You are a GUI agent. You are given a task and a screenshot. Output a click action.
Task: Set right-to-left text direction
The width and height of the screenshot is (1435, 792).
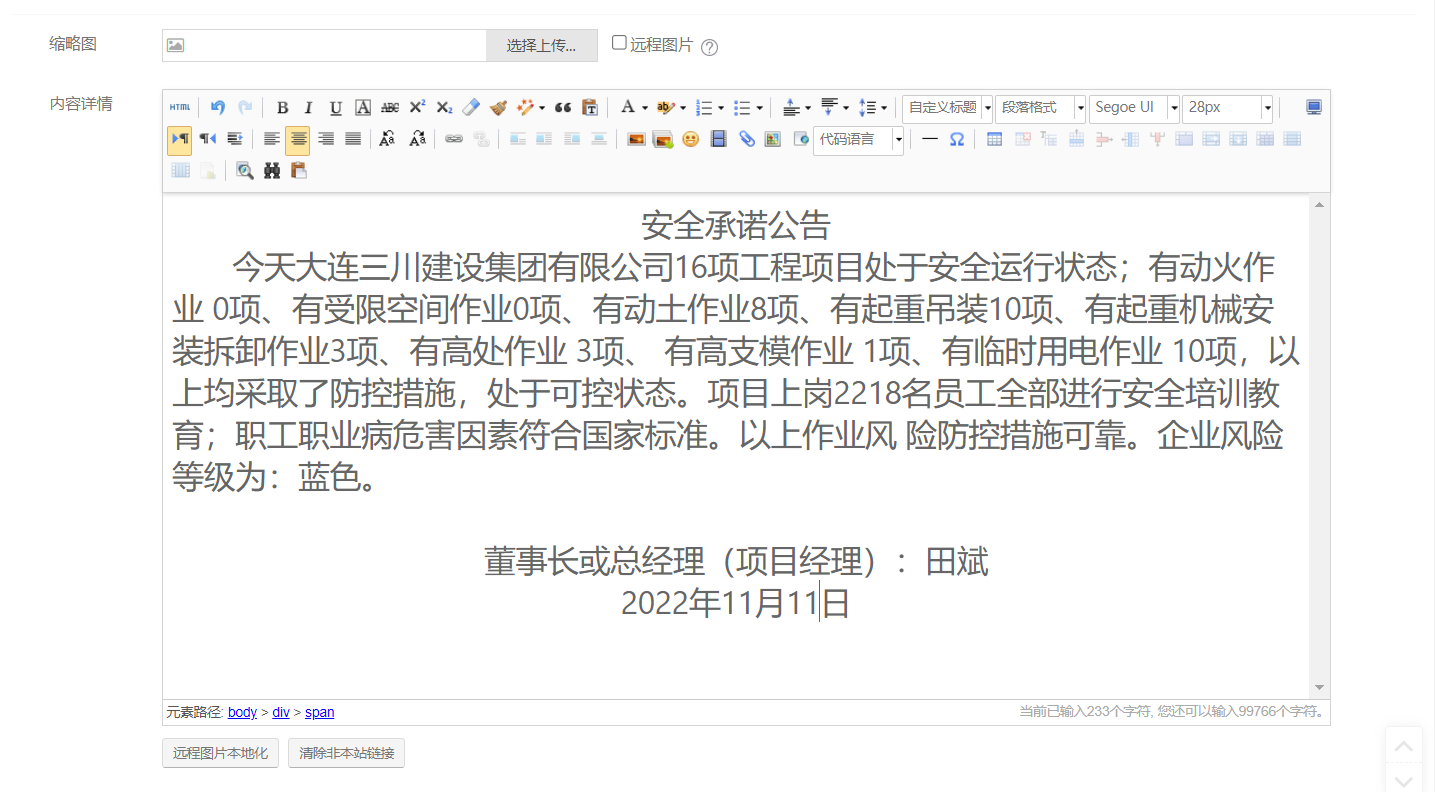207,139
